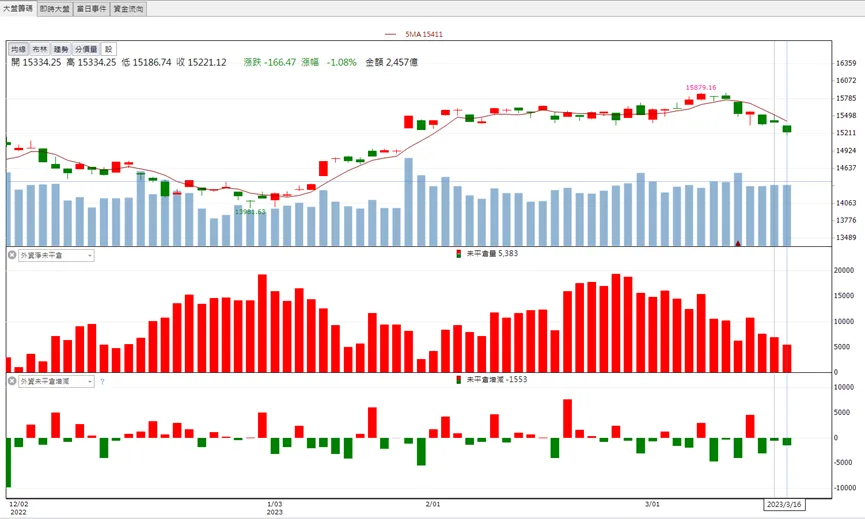Click the 收 15221.12 closing value

(x=201, y=62)
